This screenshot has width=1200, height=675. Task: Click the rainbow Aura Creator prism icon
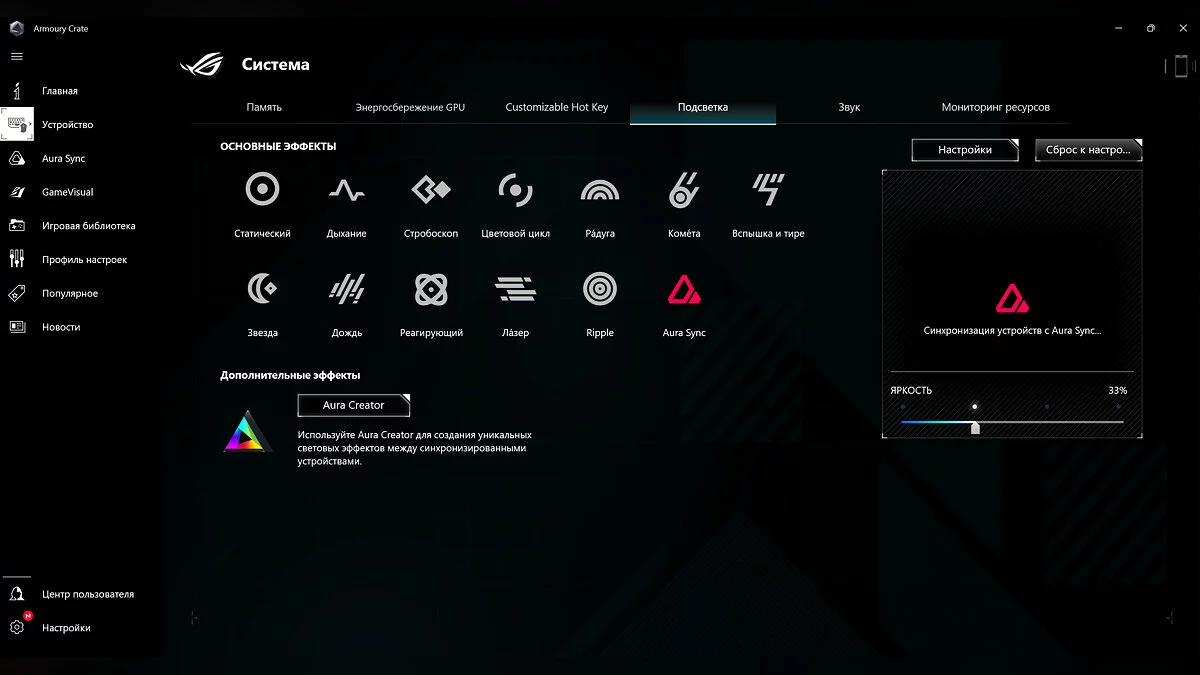tap(247, 432)
